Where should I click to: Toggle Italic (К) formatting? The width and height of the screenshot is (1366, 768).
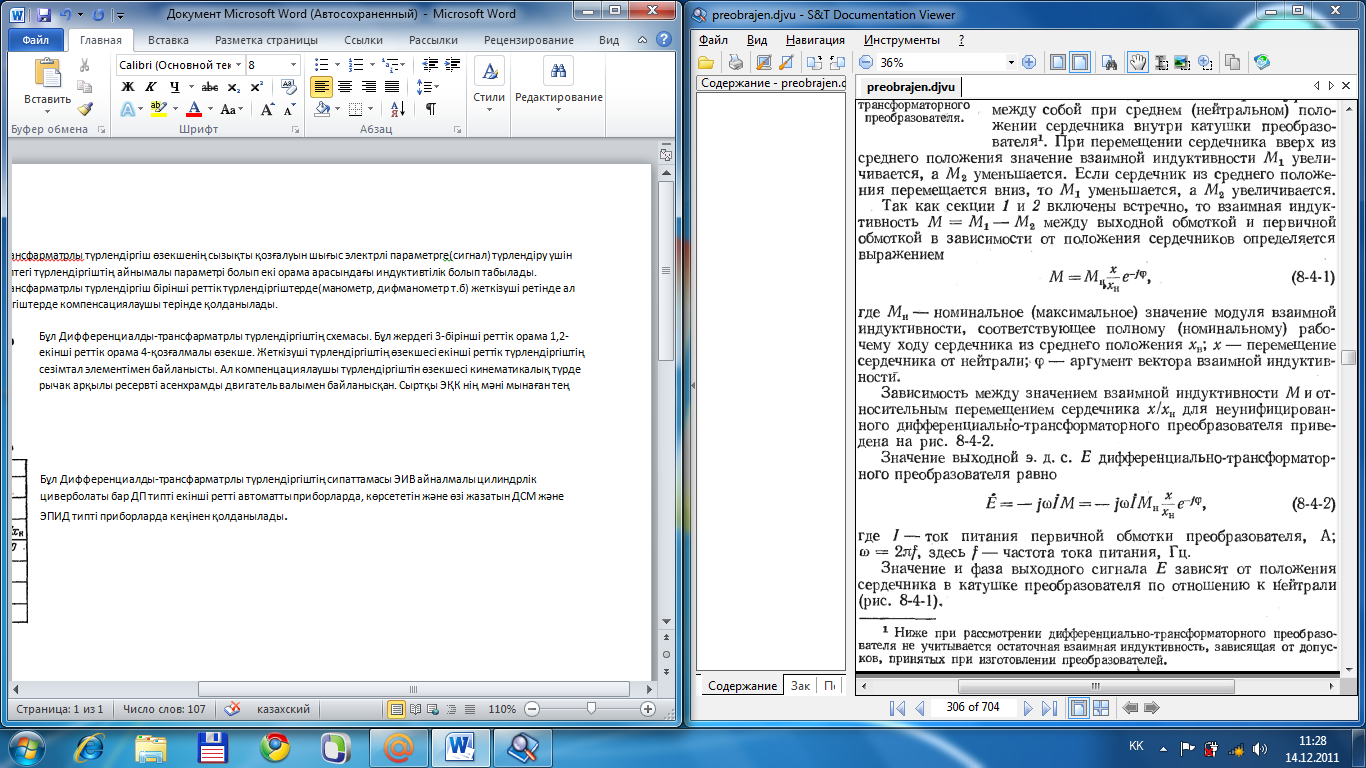pyautogui.click(x=150, y=87)
